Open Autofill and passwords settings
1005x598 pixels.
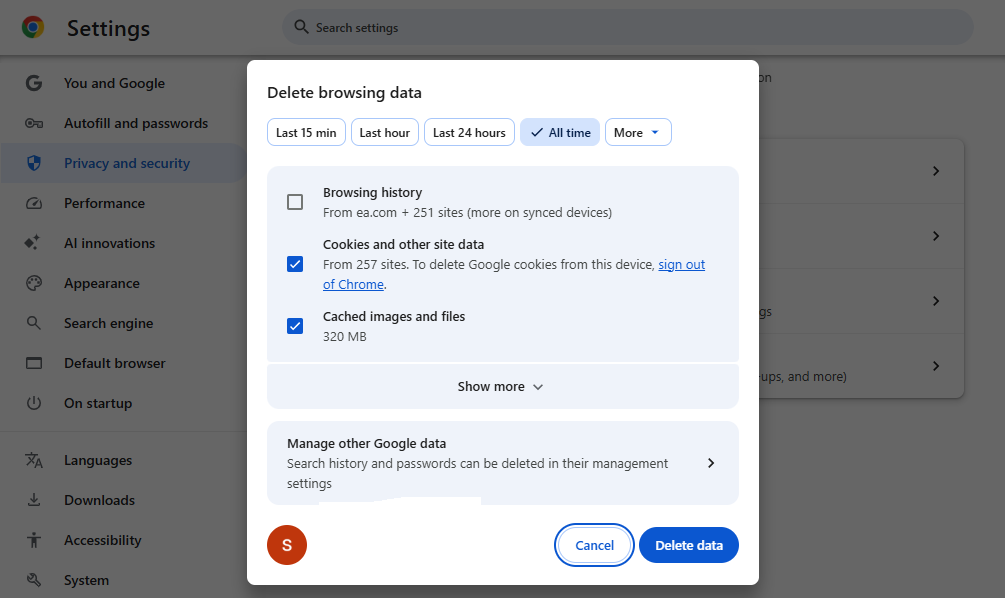tap(136, 123)
